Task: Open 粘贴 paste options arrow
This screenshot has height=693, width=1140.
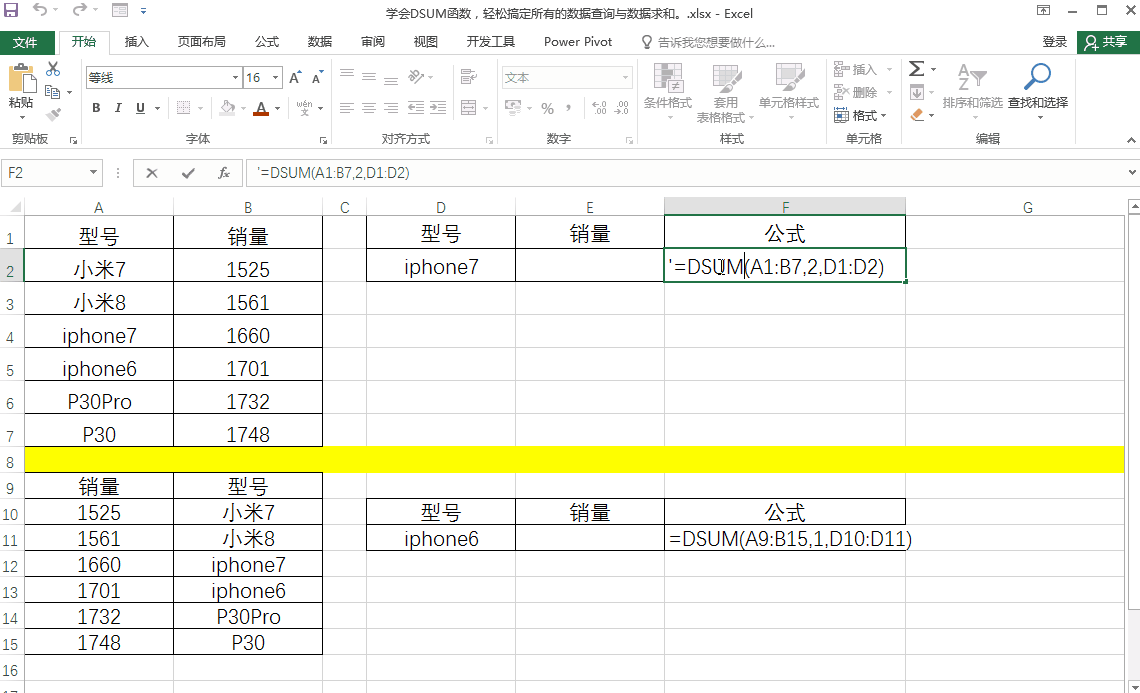Action: click(x=21, y=117)
